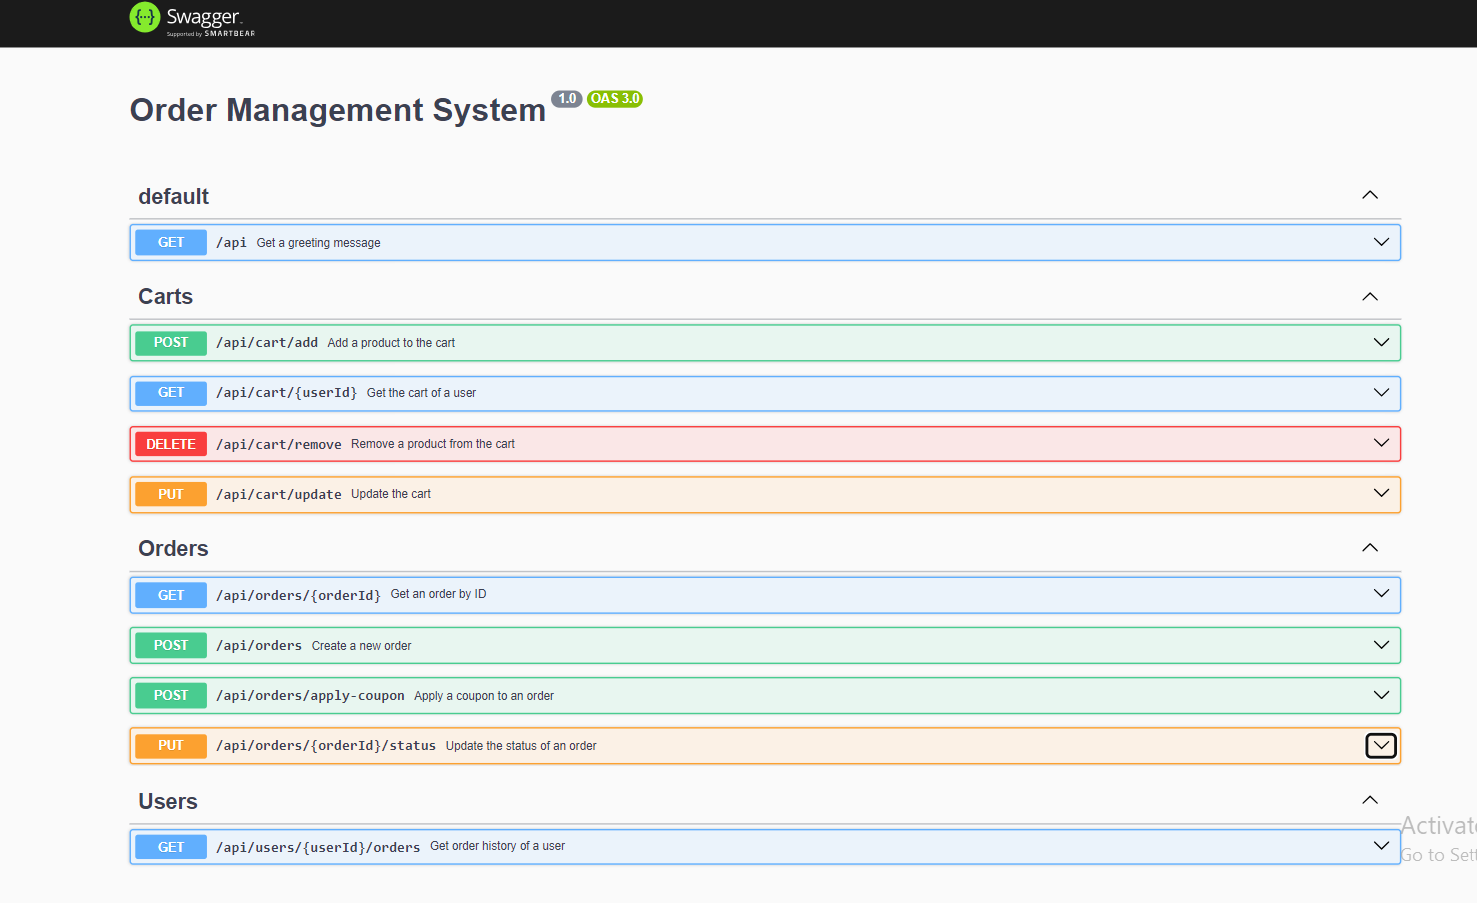Click 'Create a new order' description

[x=362, y=646]
